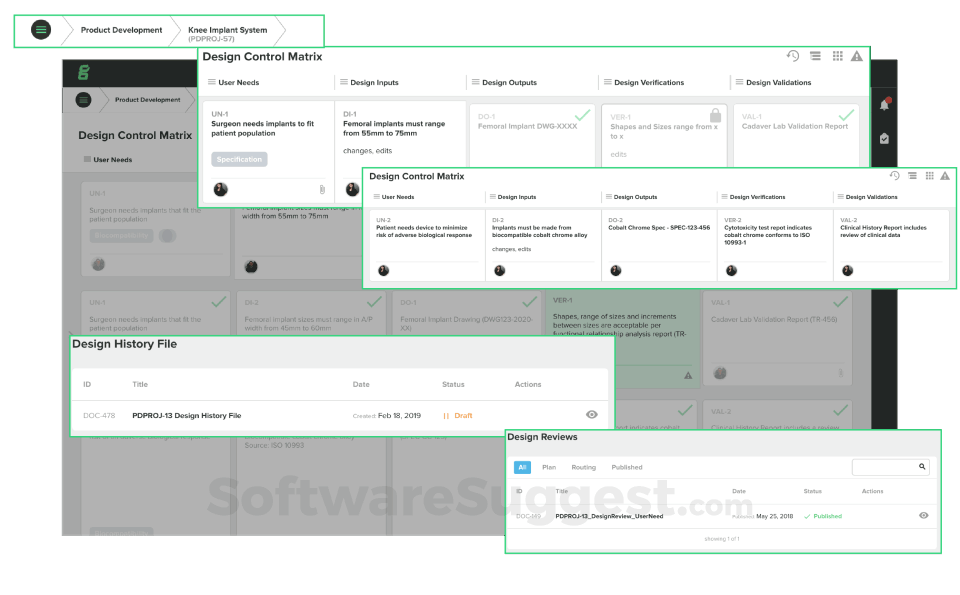Open User Needs column menu above UN-1 Surgeon card
This screenshot has height=595, width=960.
pyautogui.click(x=211, y=82)
